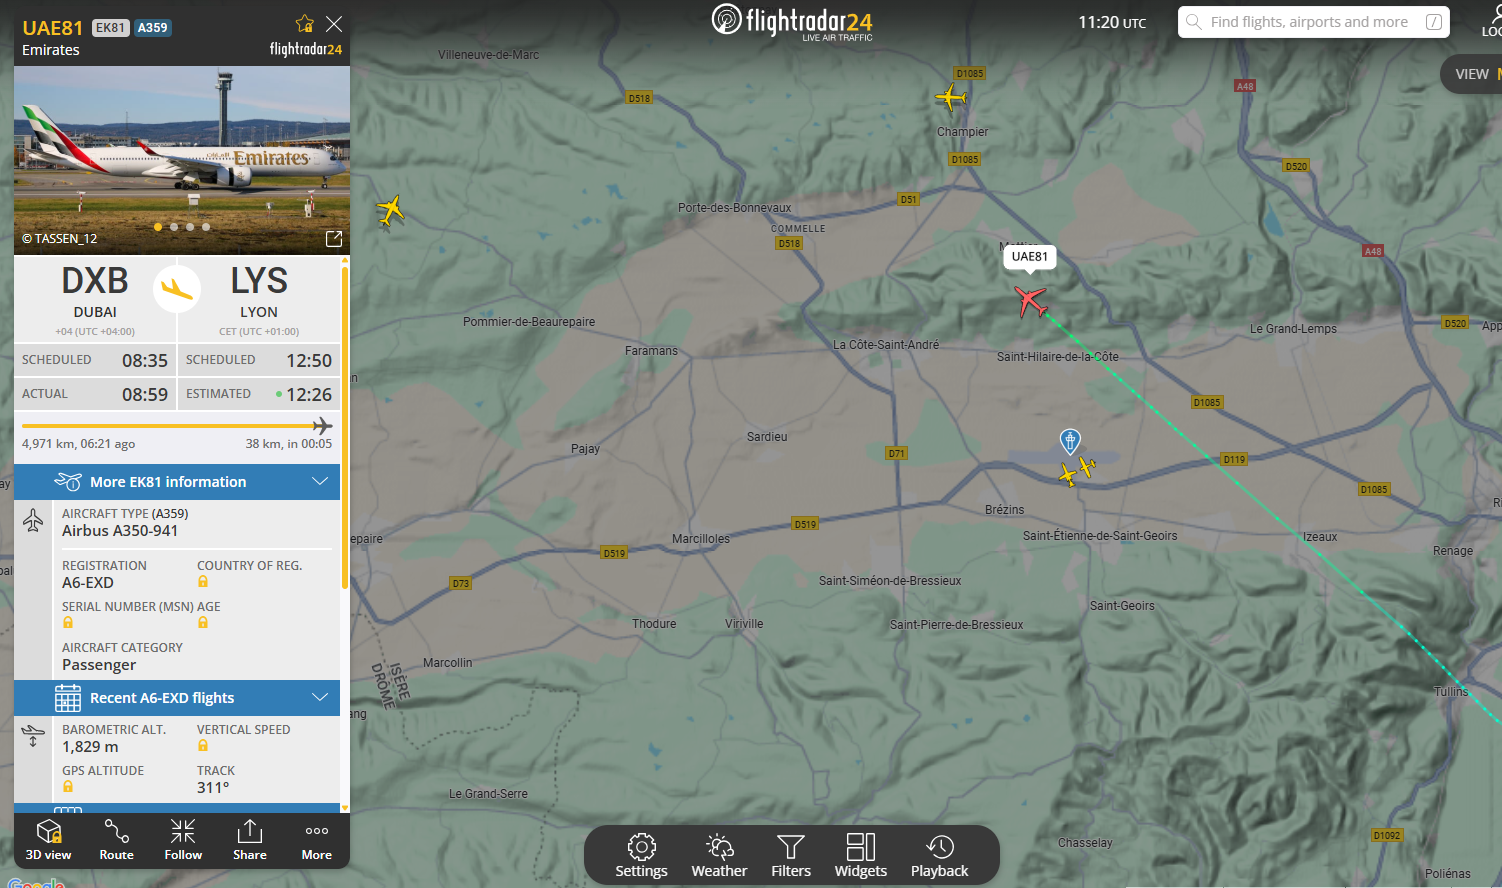The width and height of the screenshot is (1502, 888).
Task: Open the Widgets panel
Action: tap(860, 856)
